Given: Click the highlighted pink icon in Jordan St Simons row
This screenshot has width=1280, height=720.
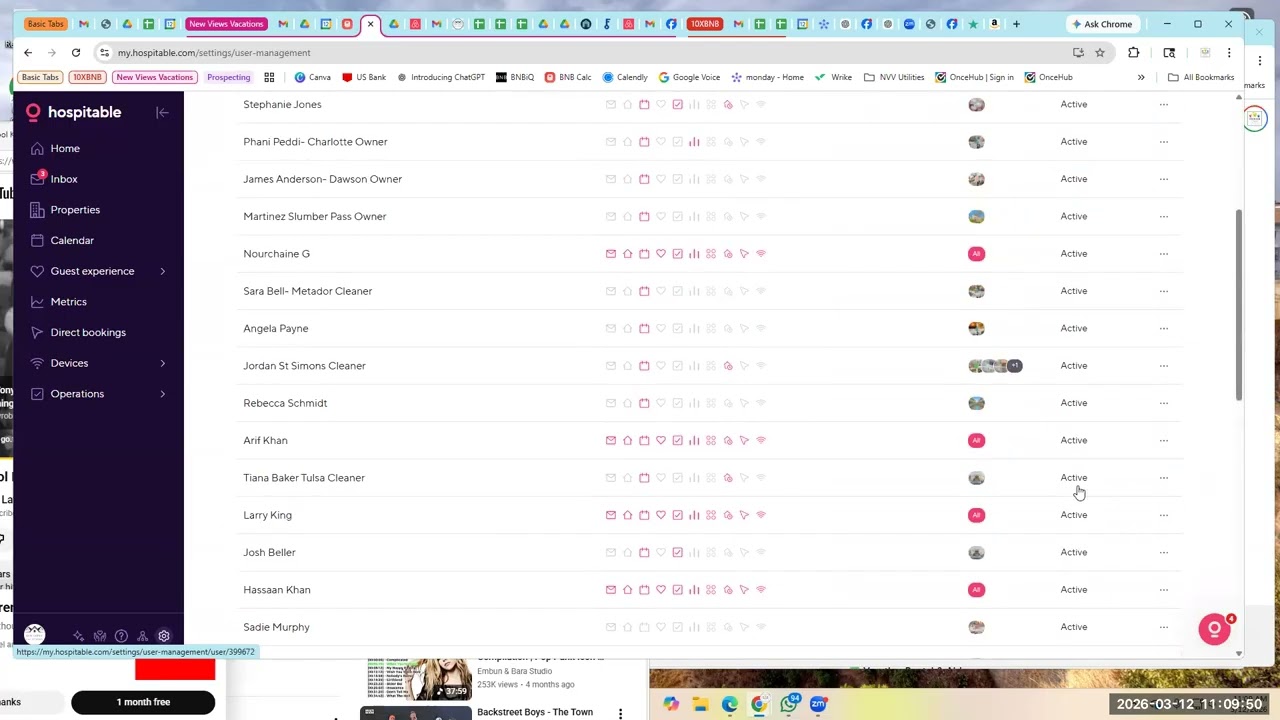Looking at the screenshot, I should pyautogui.click(x=728, y=366).
